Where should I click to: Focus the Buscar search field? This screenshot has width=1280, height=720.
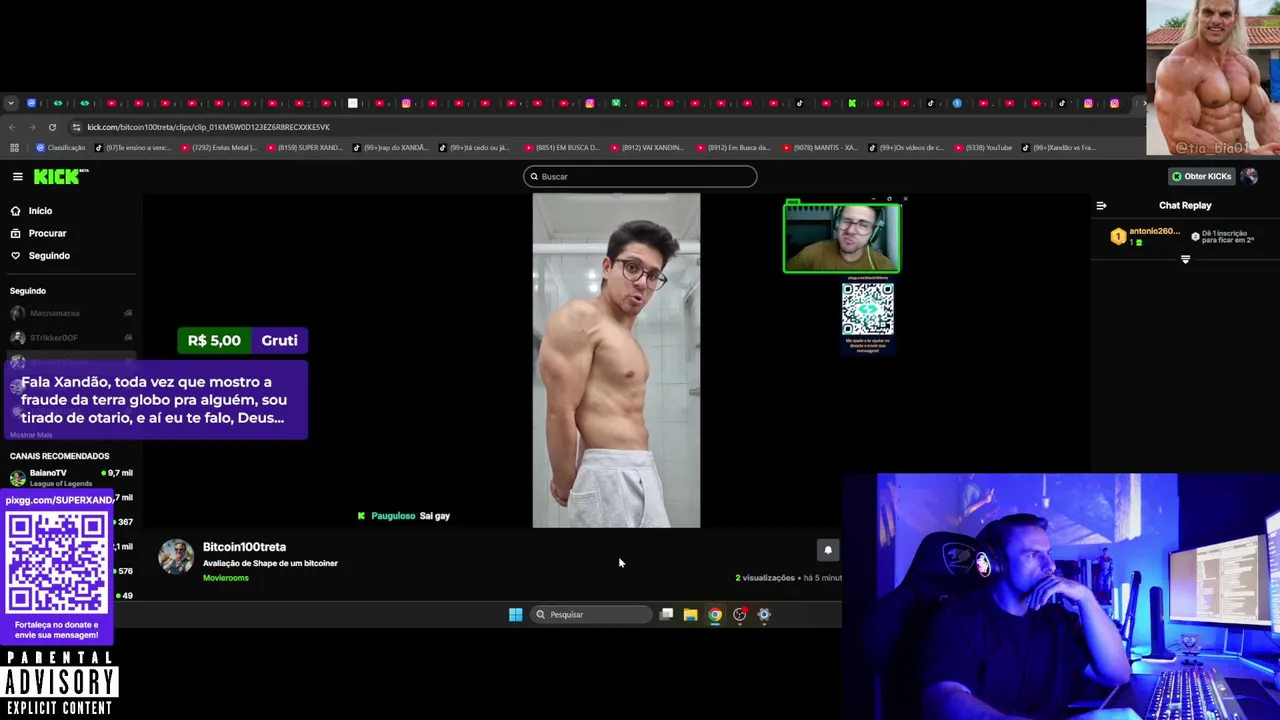click(x=640, y=176)
